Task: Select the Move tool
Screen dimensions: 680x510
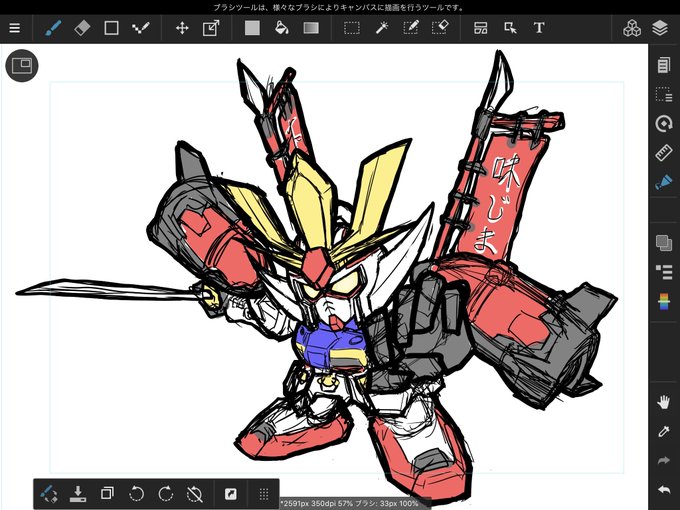Action: (x=182, y=28)
